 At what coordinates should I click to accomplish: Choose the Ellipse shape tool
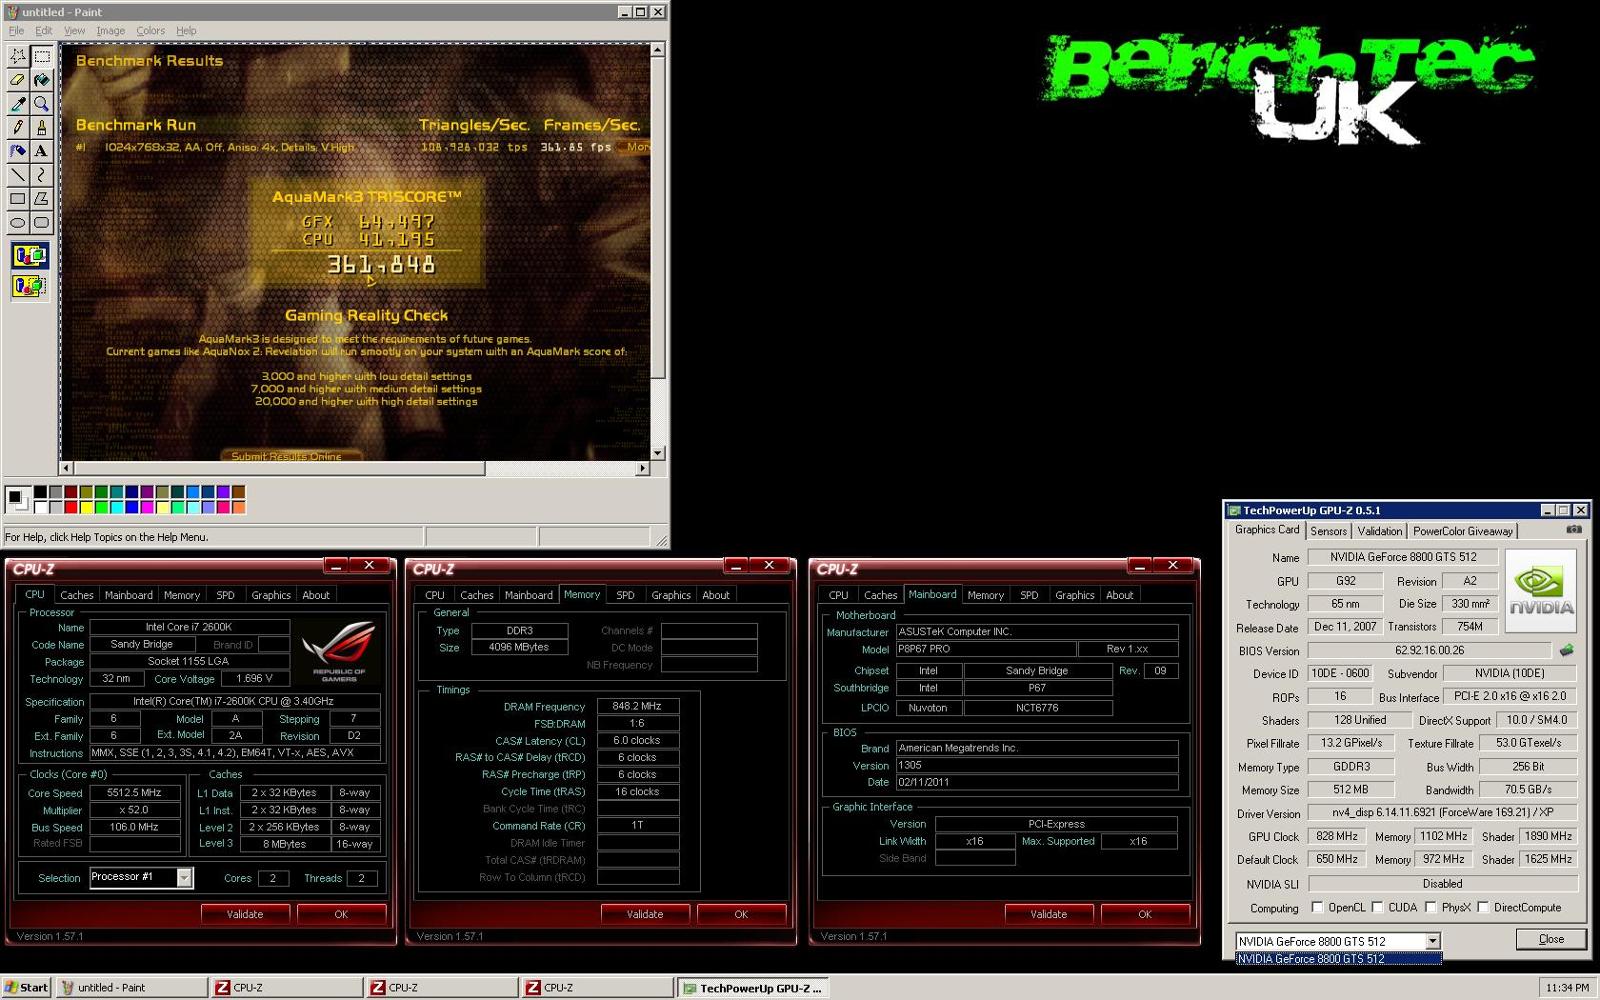(18, 223)
